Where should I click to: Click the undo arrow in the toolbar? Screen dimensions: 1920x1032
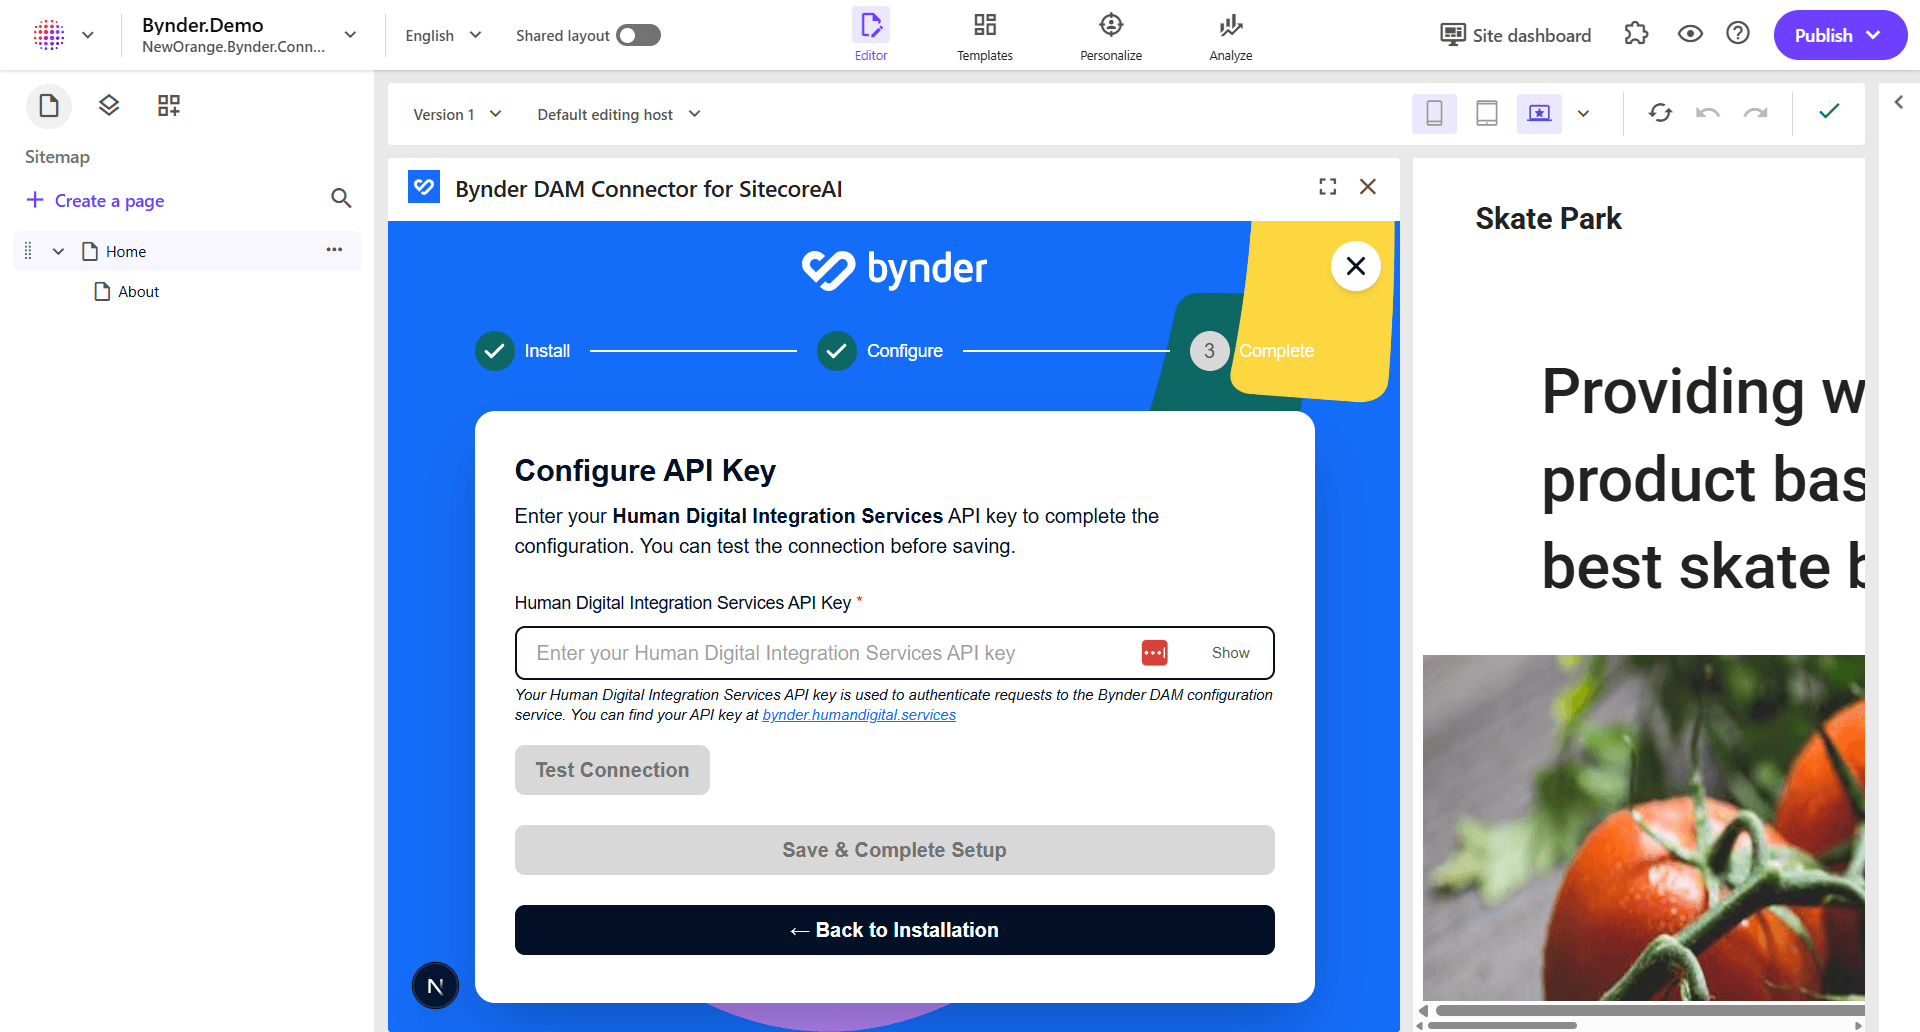coord(1707,113)
